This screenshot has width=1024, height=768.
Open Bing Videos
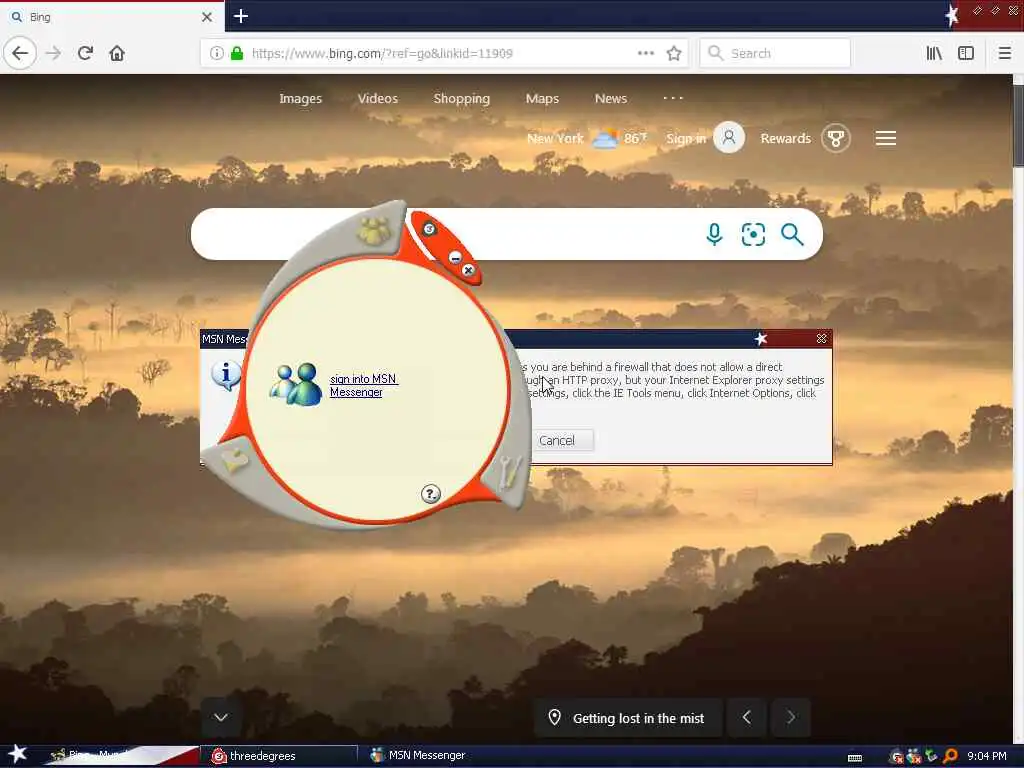377,99
